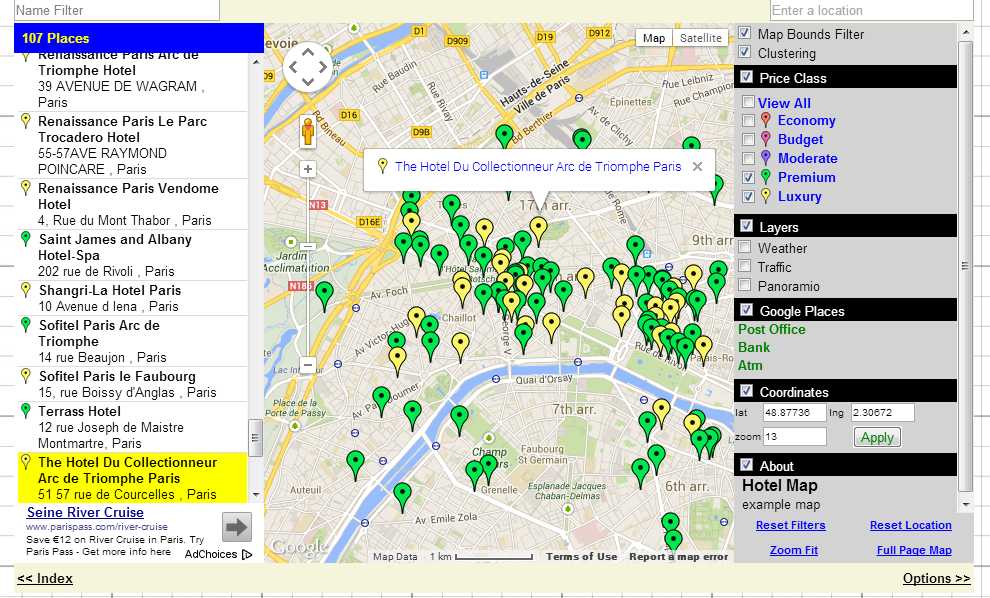The image size is (990, 598).
Task: Open the Options link
Action: (x=936, y=578)
